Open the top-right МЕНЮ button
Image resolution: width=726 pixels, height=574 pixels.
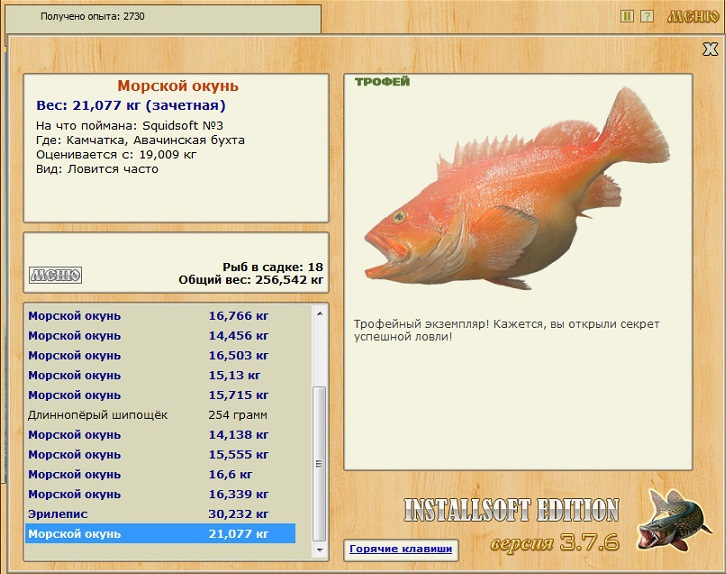coord(693,17)
